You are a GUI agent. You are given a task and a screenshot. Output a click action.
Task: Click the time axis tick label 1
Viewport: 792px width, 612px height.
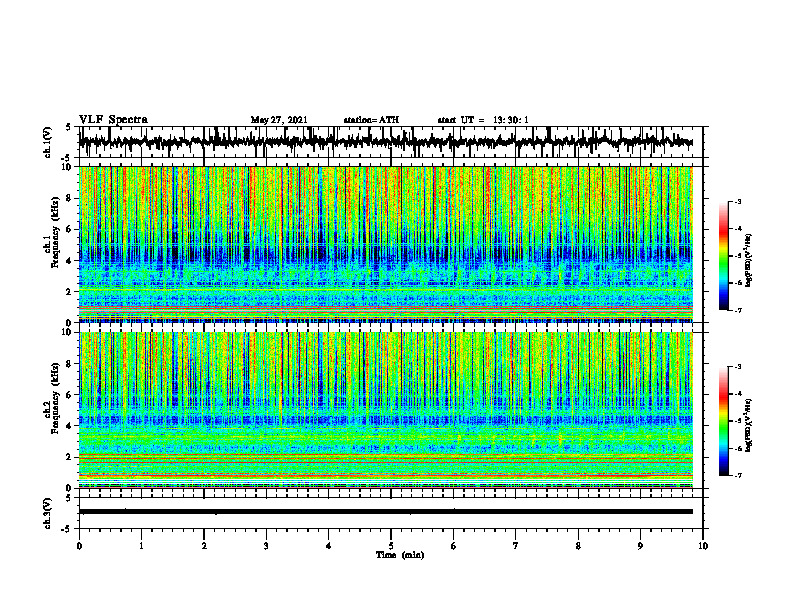(x=141, y=546)
